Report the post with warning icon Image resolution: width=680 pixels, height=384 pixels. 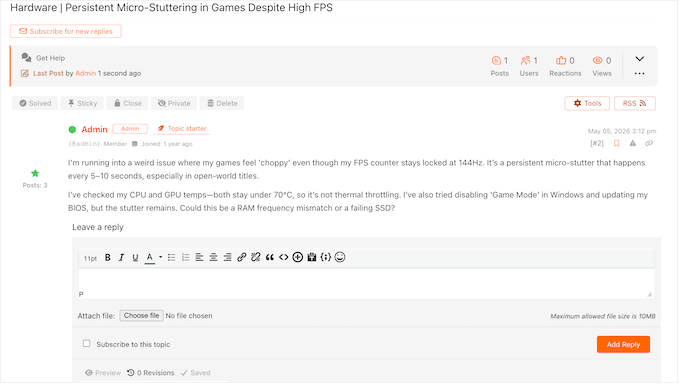click(633, 144)
